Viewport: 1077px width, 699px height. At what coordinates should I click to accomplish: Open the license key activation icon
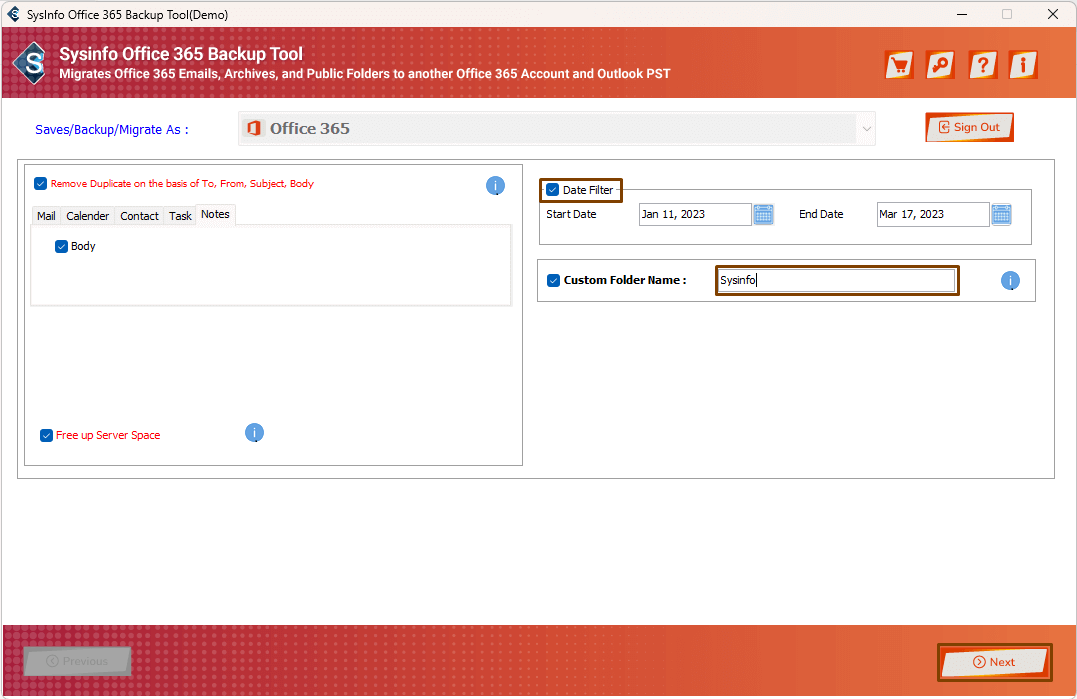point(940,65)
